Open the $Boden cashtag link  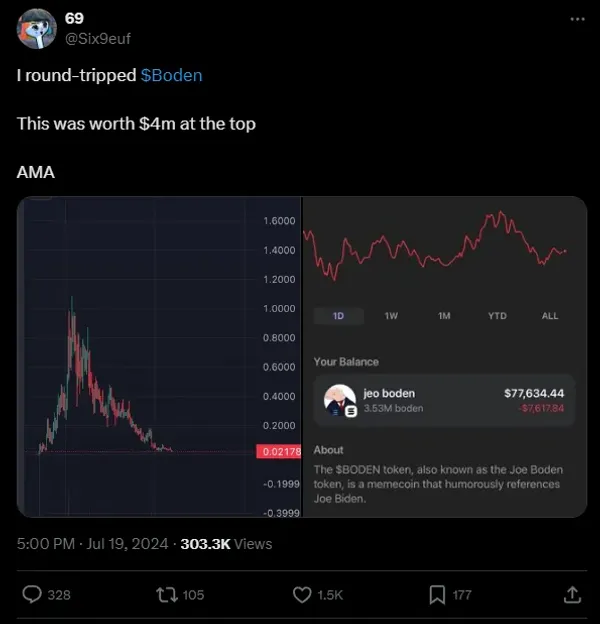tap(172, 75)
